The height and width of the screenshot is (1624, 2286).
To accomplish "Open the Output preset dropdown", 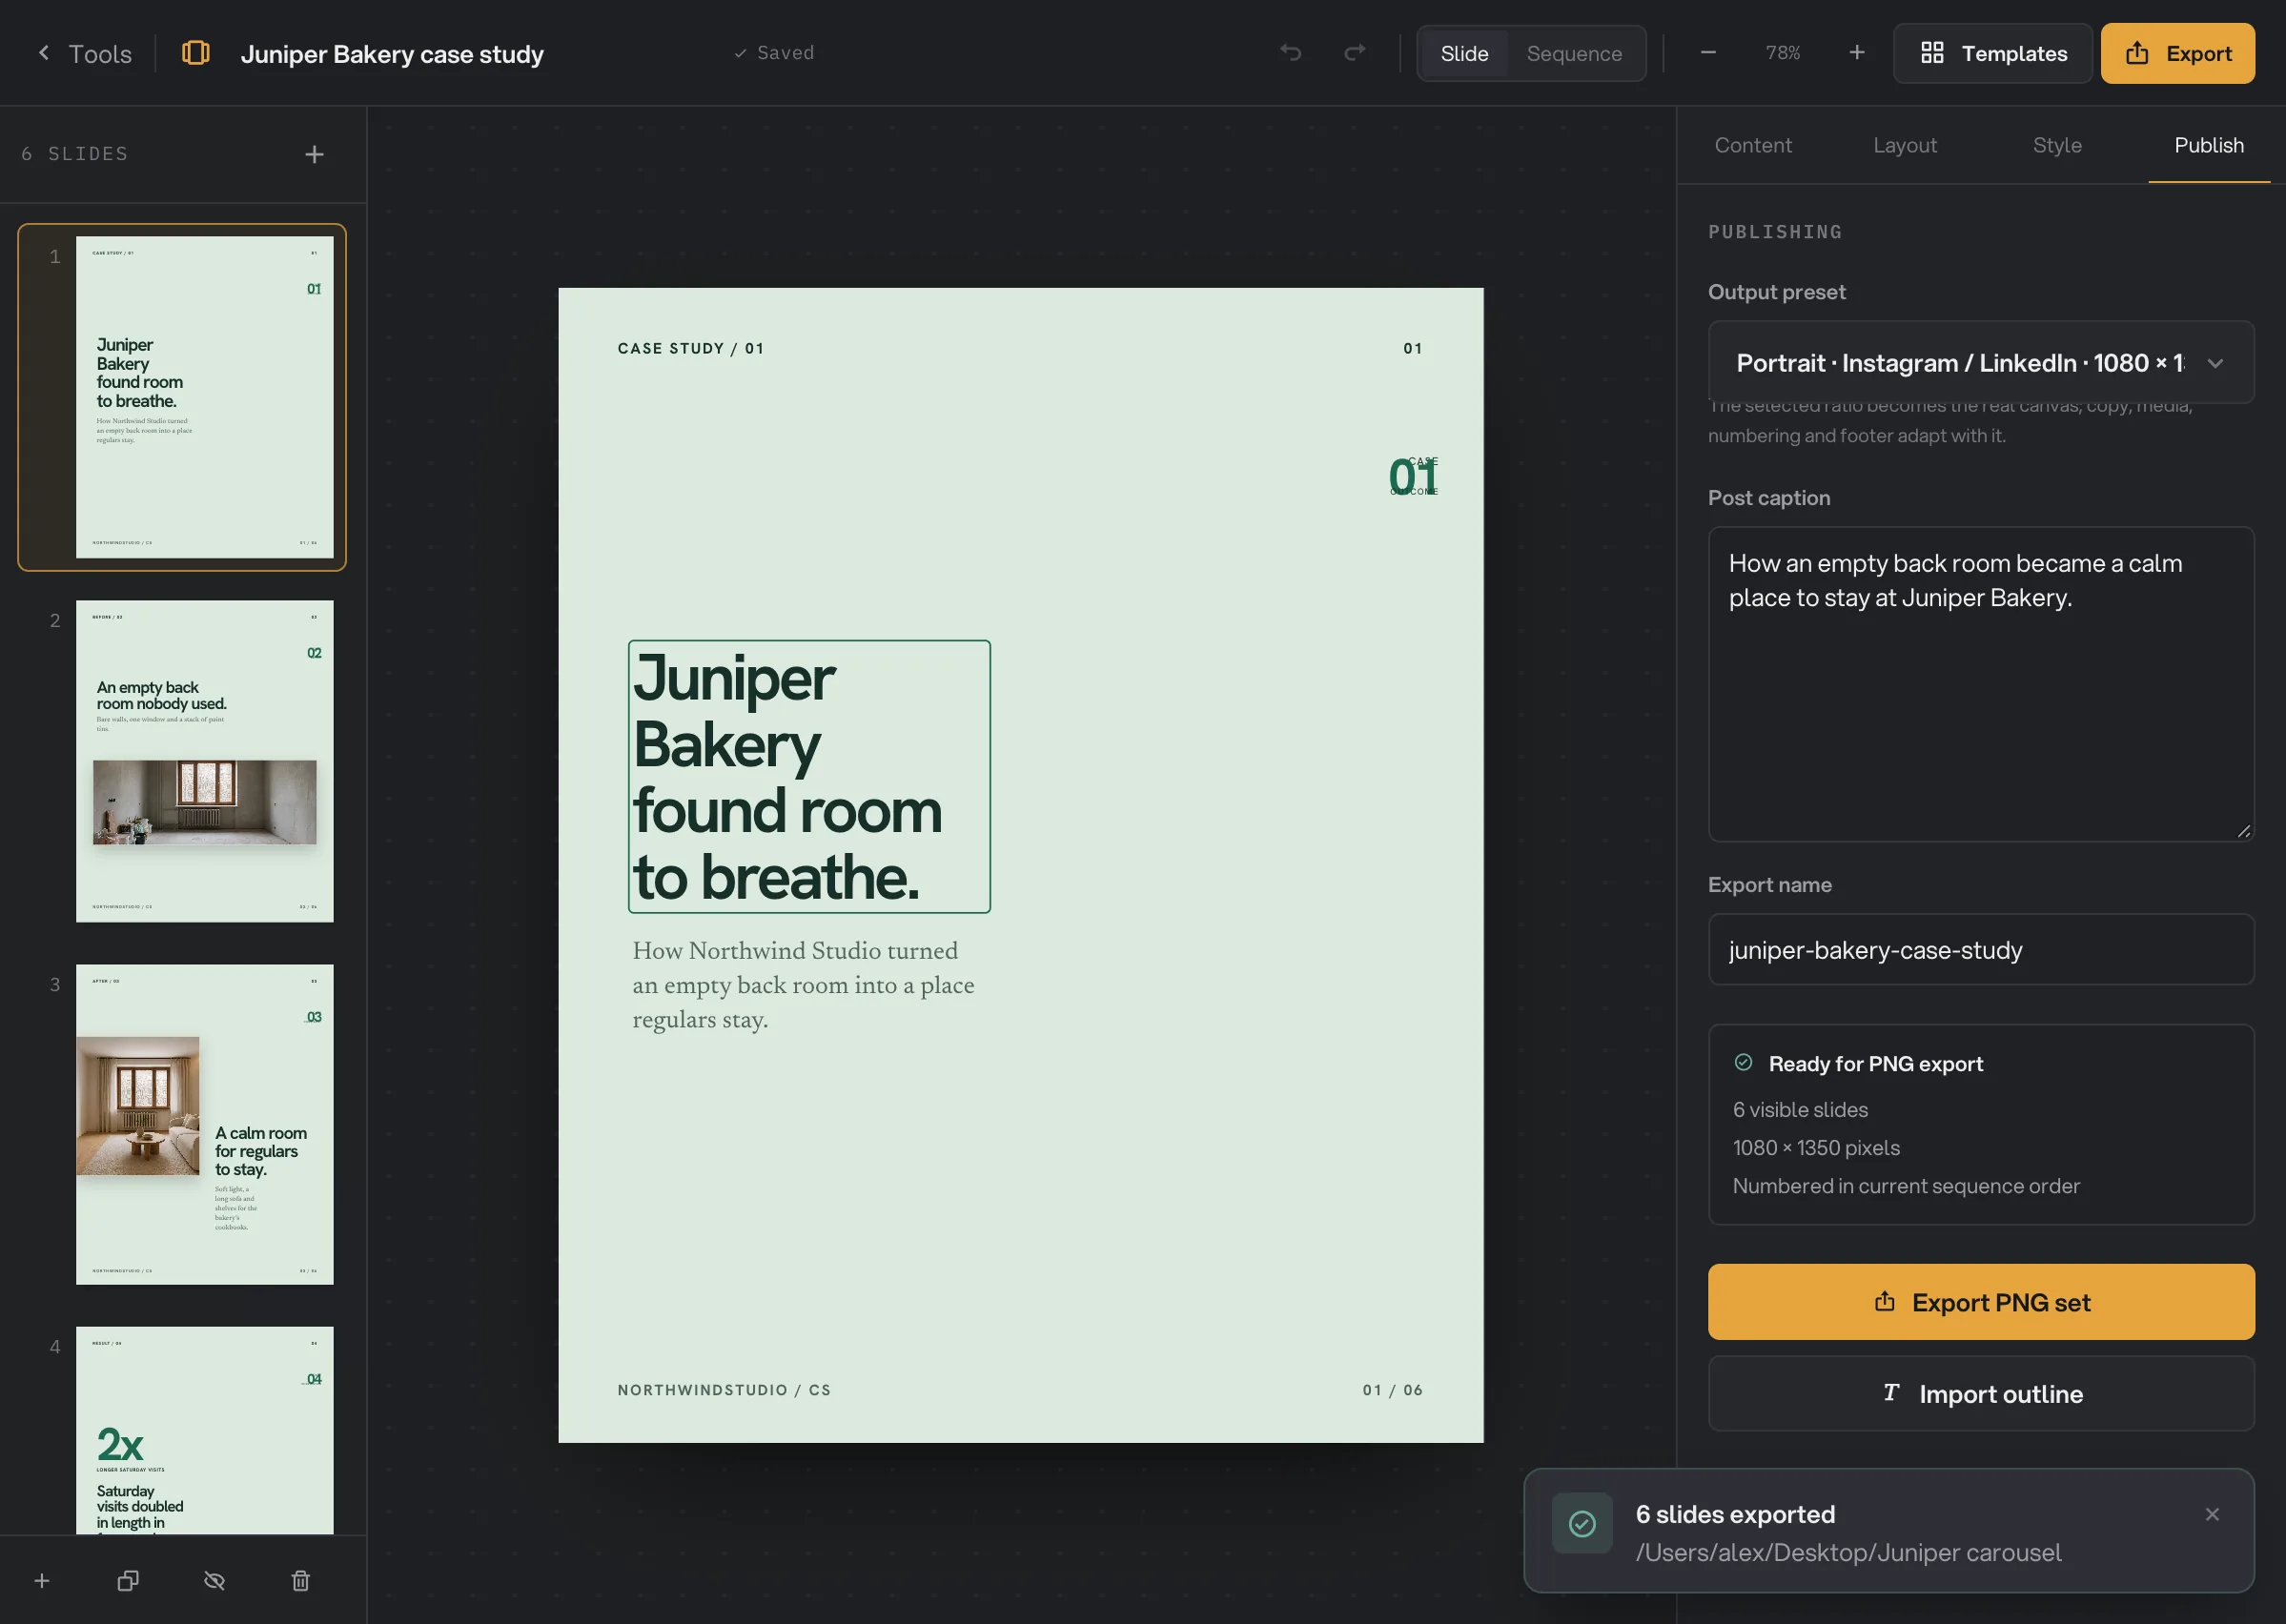I will click(x=1980, y=362).
